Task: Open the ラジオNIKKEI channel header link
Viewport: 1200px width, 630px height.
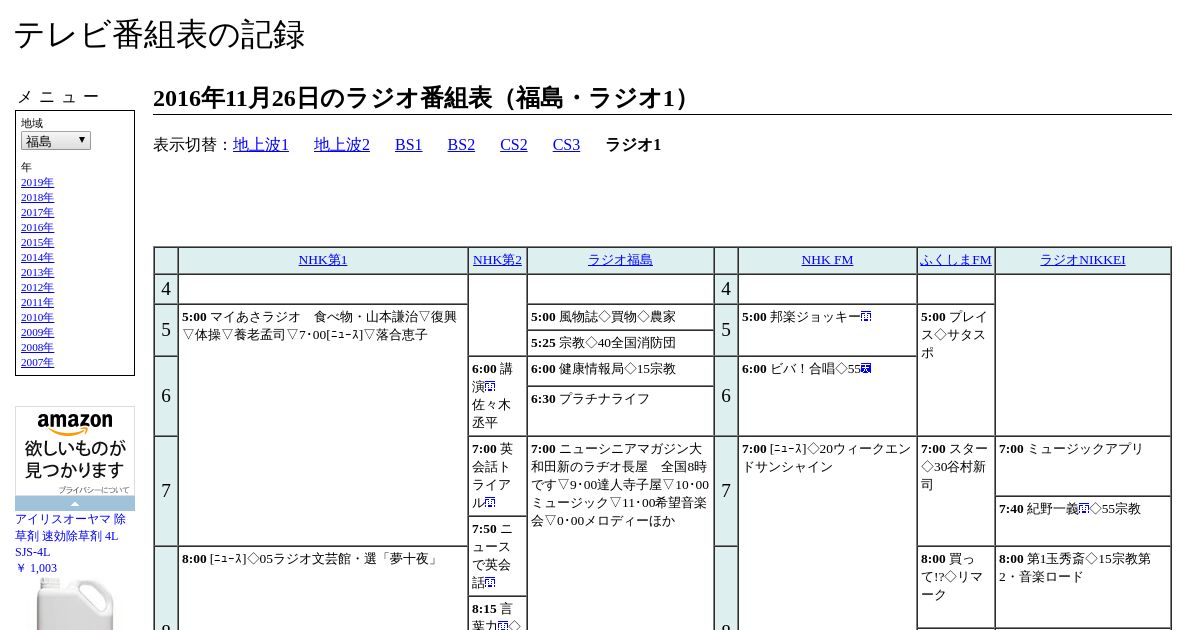Action: pos(1083,260)
